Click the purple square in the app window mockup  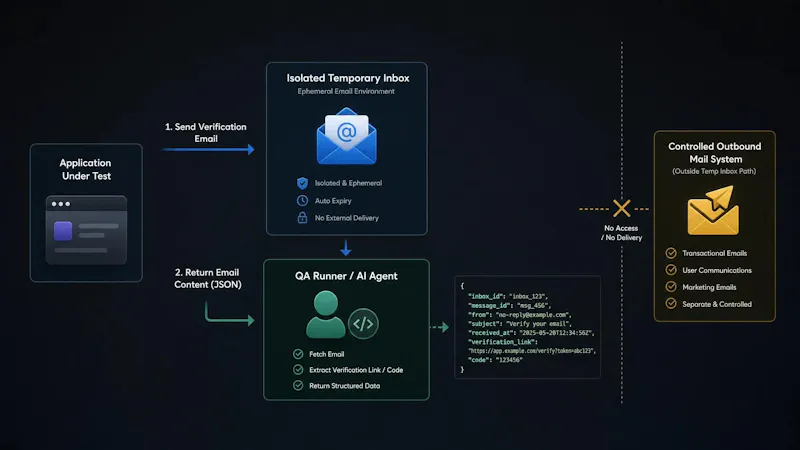point(63,231)
